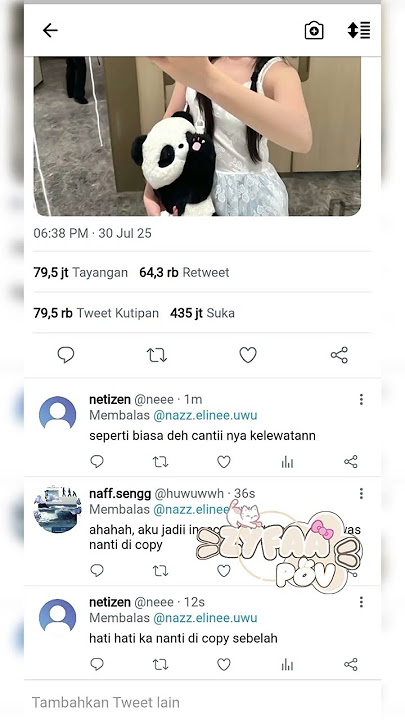Open the add-photo camera icon

tap(314, 31)
